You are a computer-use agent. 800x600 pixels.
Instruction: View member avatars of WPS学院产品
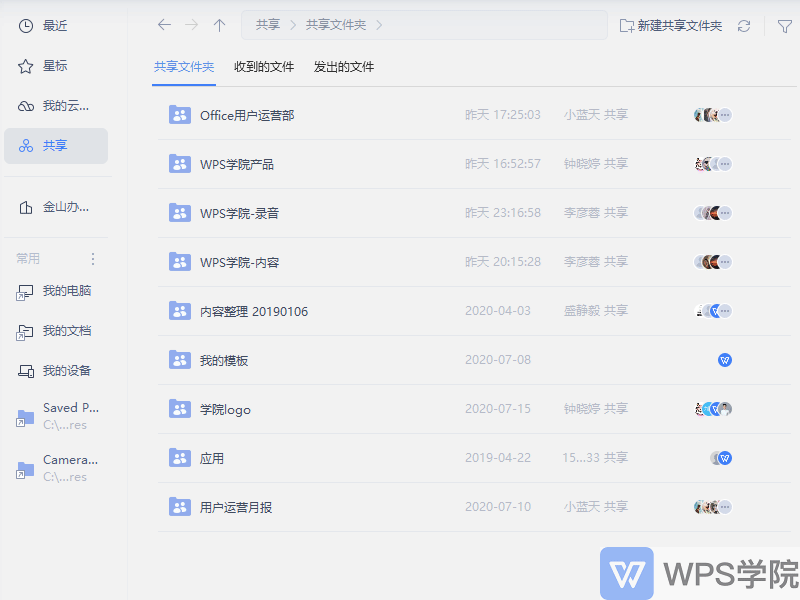tap(713, 164)
